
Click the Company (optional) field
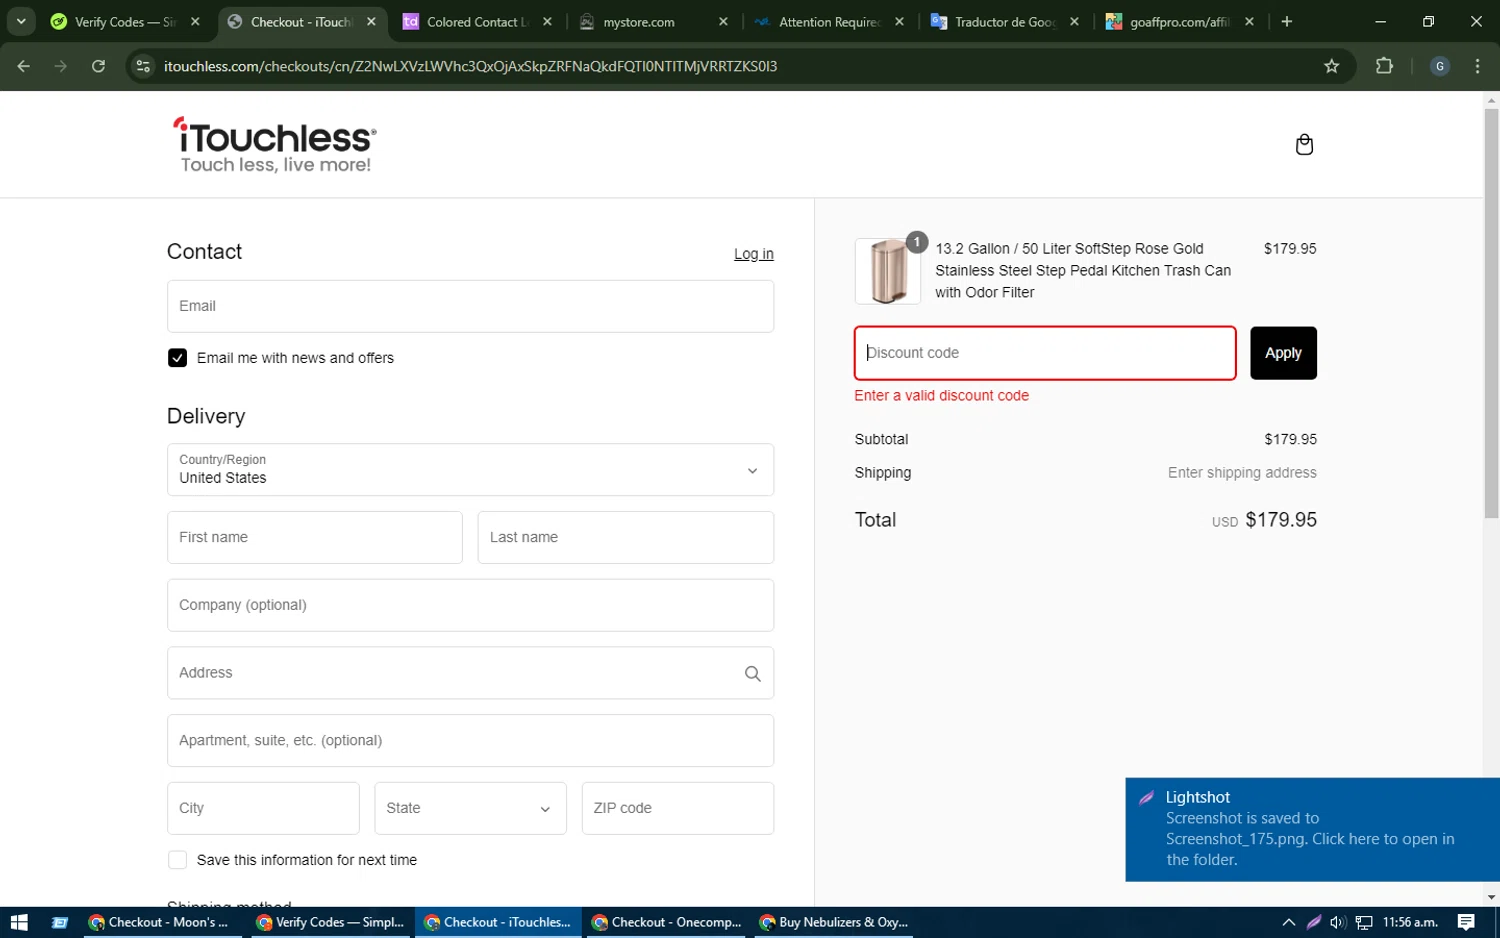coord(470,605)
